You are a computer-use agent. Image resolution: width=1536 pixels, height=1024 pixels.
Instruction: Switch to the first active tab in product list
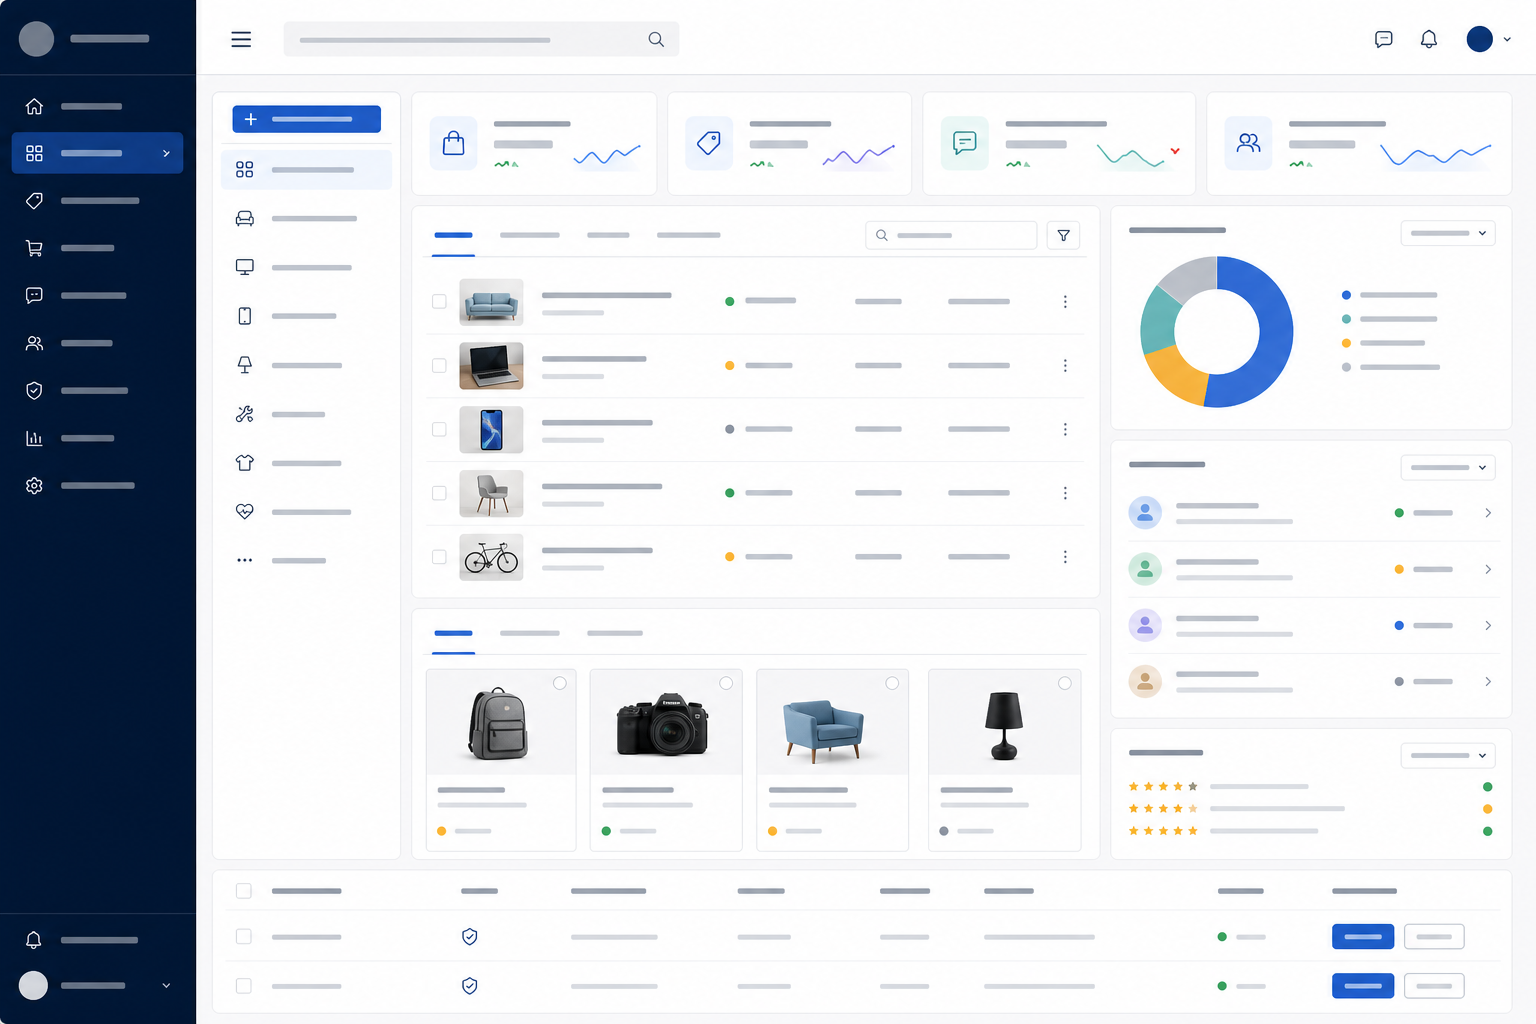point(453,235)
